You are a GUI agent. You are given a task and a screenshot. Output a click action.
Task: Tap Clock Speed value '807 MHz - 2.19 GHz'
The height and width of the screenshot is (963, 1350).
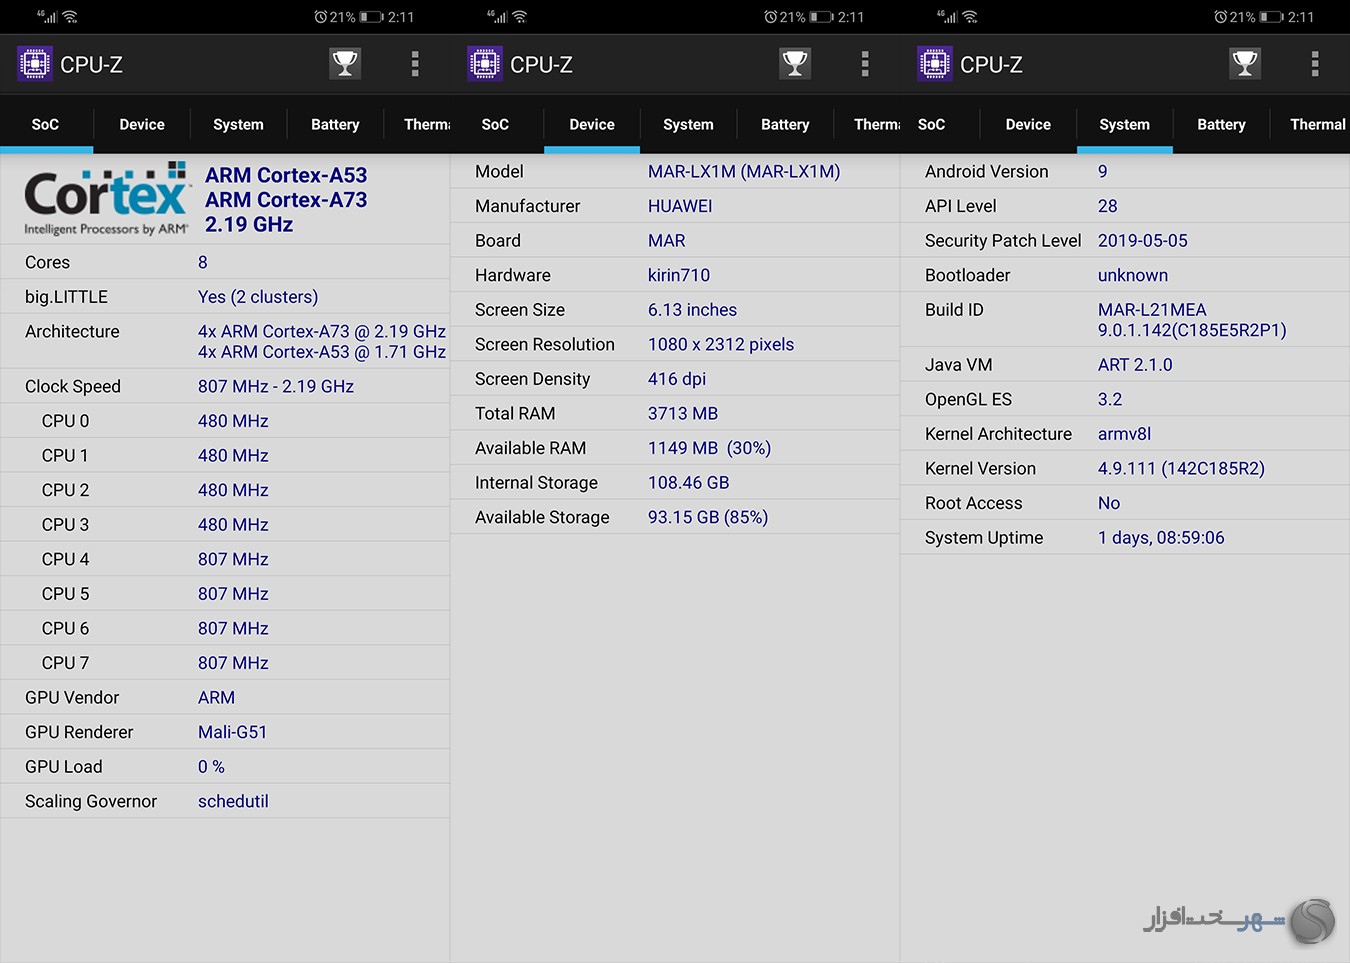click(x=276, y=386)
